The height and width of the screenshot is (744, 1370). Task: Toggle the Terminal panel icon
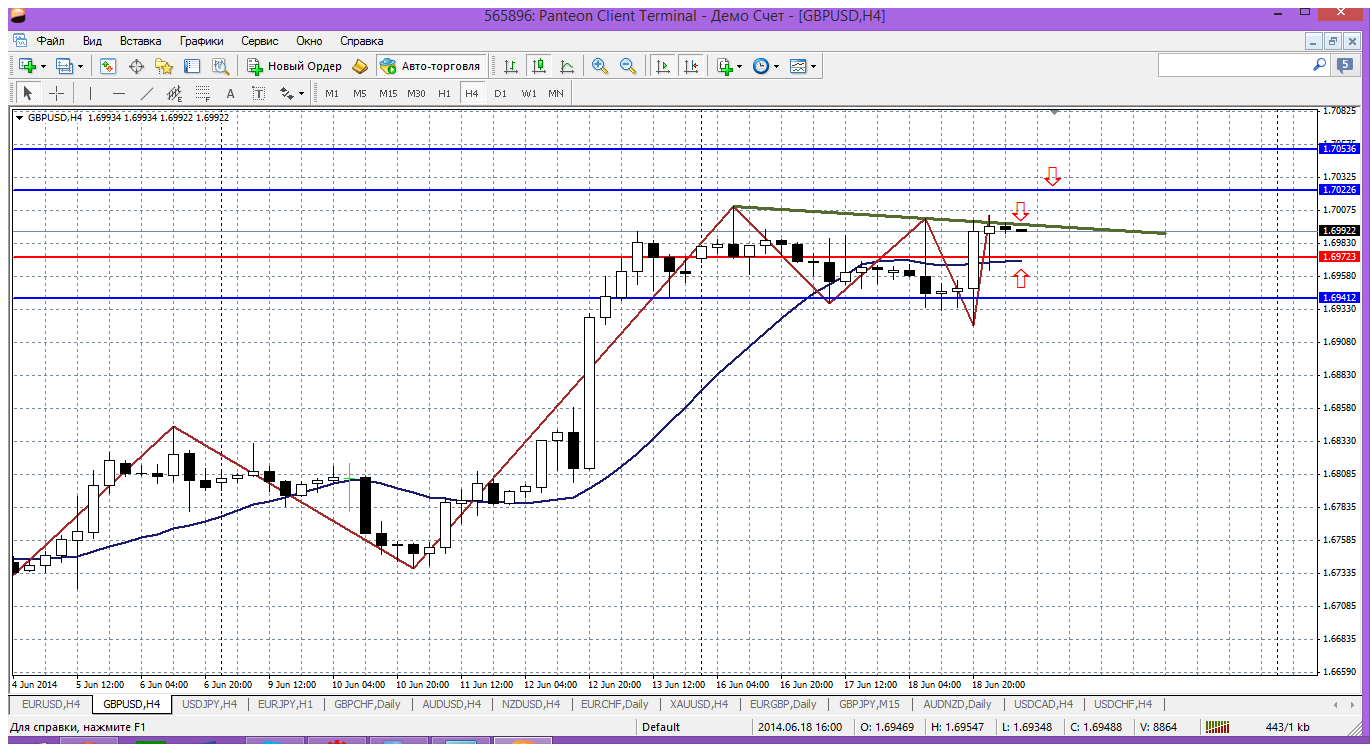point(192,66)
